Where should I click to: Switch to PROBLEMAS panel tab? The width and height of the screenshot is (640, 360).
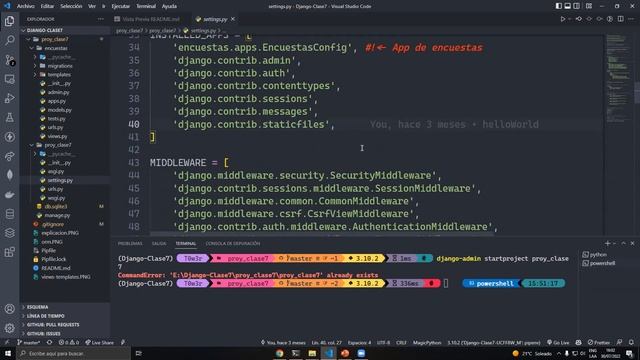click(130, 244)
